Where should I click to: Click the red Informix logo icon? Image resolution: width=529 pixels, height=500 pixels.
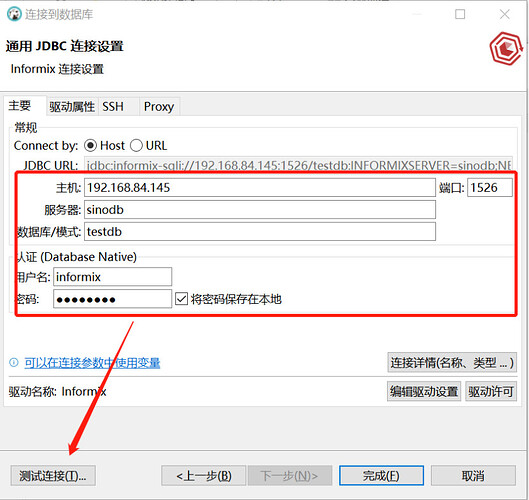pos(506,49)
